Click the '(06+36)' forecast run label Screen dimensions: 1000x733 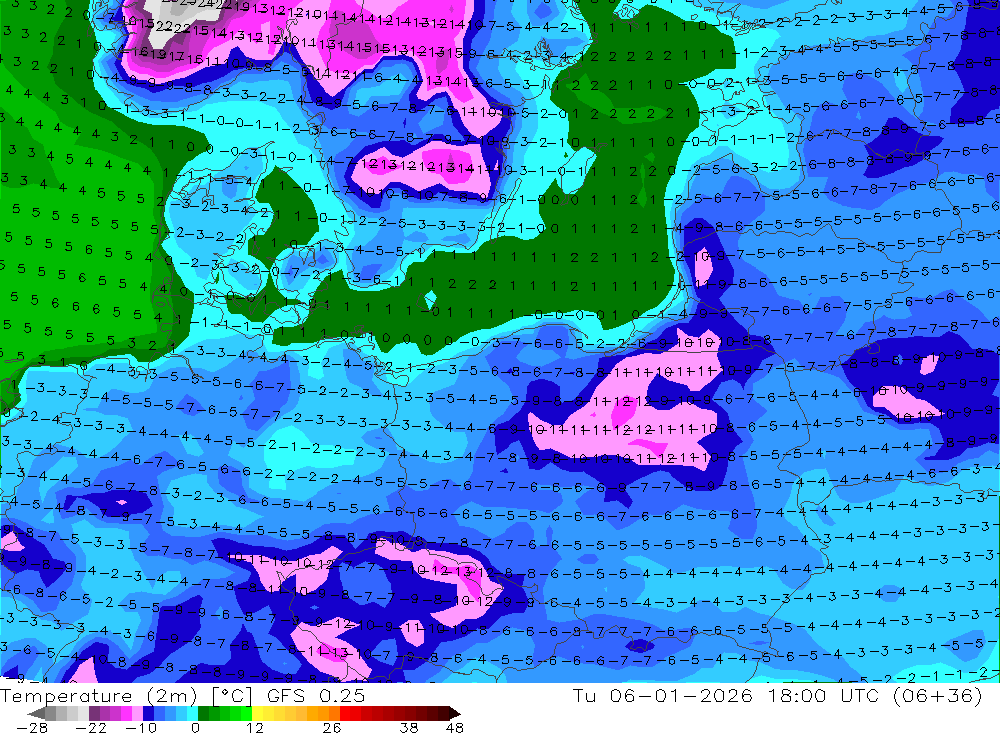(936, 695)
